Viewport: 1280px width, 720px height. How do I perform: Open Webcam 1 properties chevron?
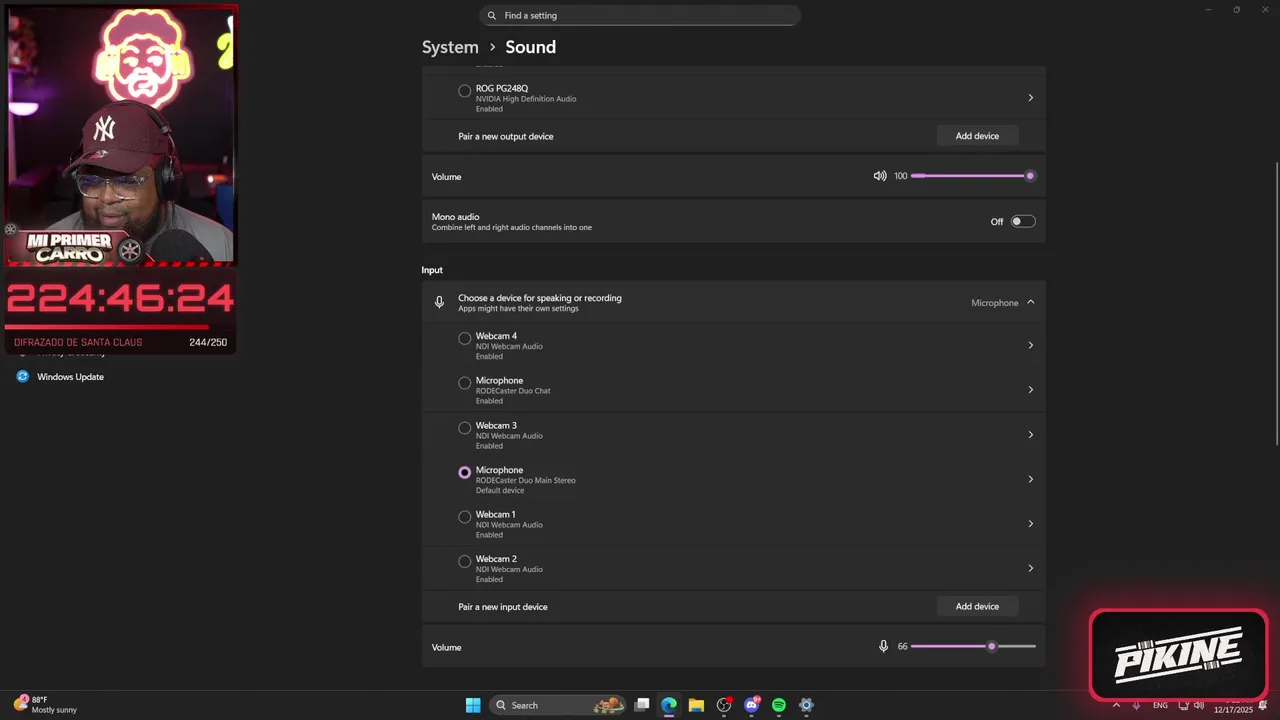pyautogui.click(x=1030, y=524)
